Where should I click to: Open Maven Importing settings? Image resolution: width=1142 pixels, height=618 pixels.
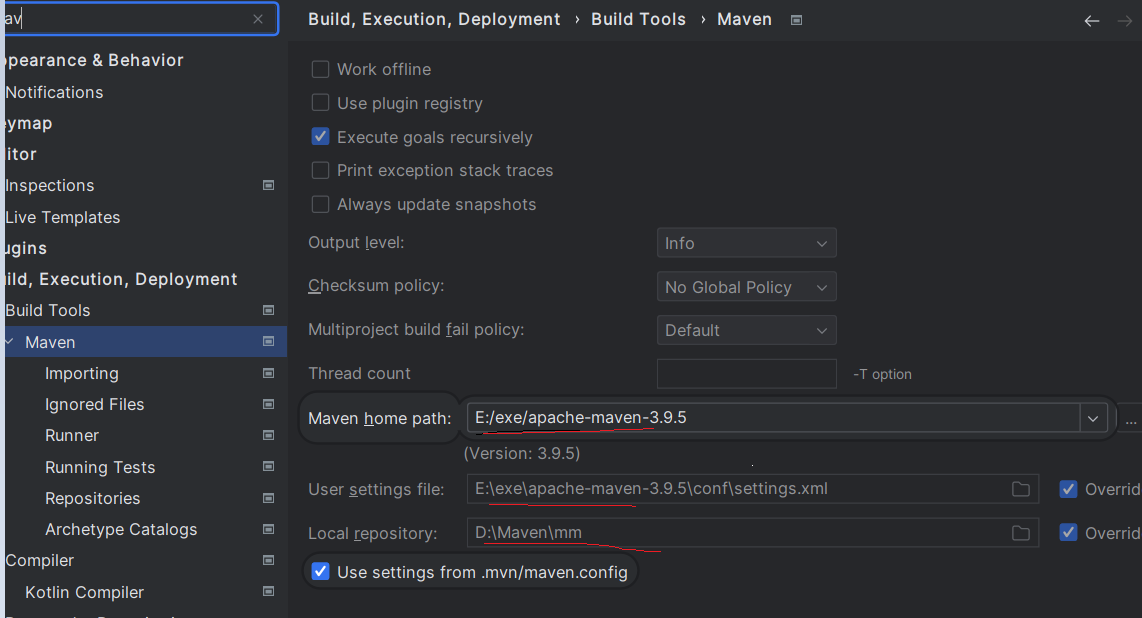click(x=82, y=373)
